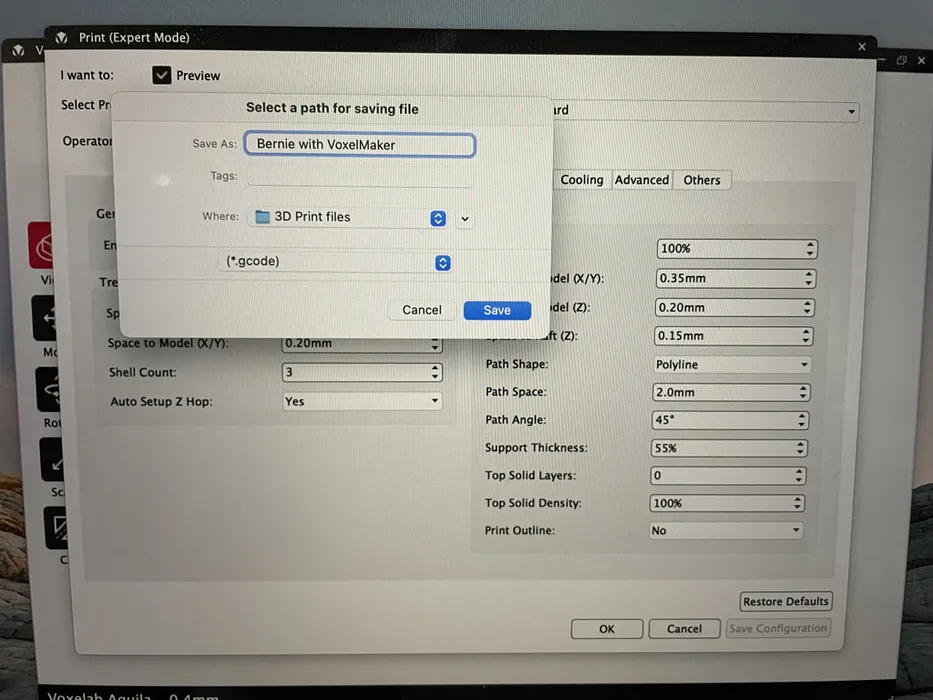
Task: Expand the save dialog with chevron button
Action: (x=464, y=218)
